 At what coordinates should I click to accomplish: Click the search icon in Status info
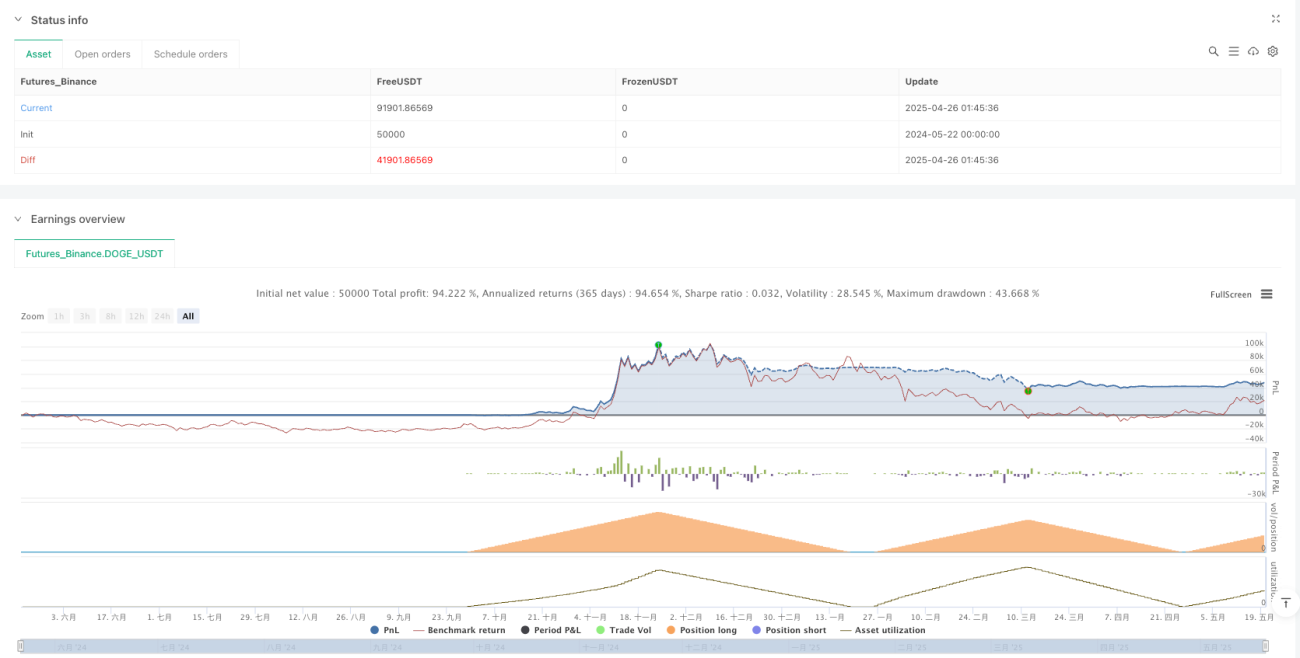point(1213,51)
